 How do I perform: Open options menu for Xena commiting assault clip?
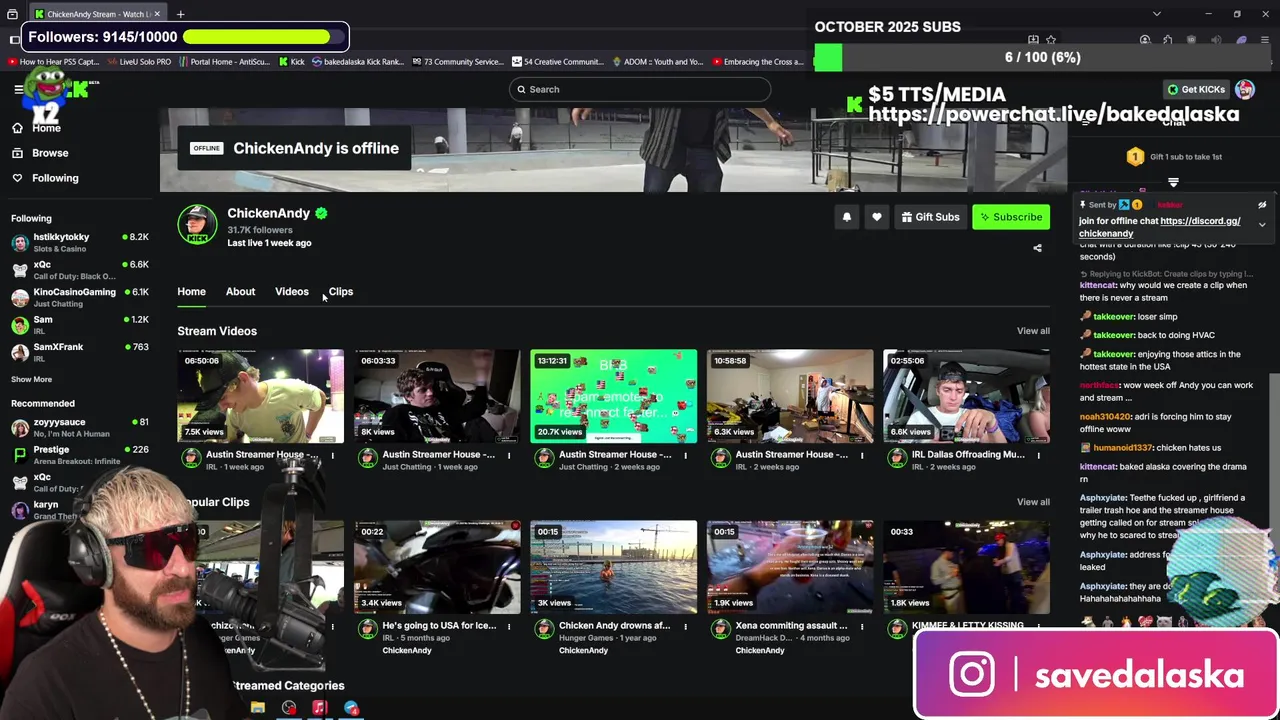[x=862, y=627]
